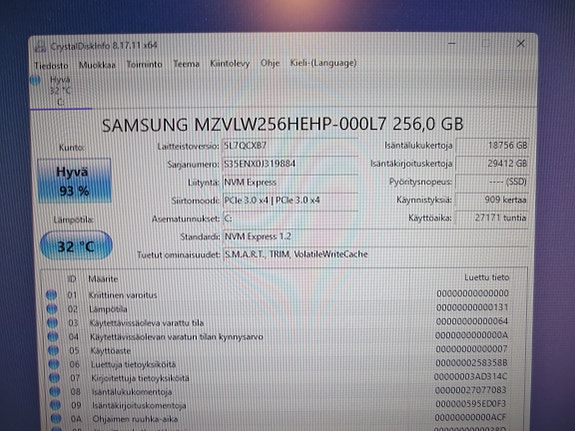The height and width of the screenshot is (431, 575).
Task: Open the Tiedosto menu
Action: (51, 66)
